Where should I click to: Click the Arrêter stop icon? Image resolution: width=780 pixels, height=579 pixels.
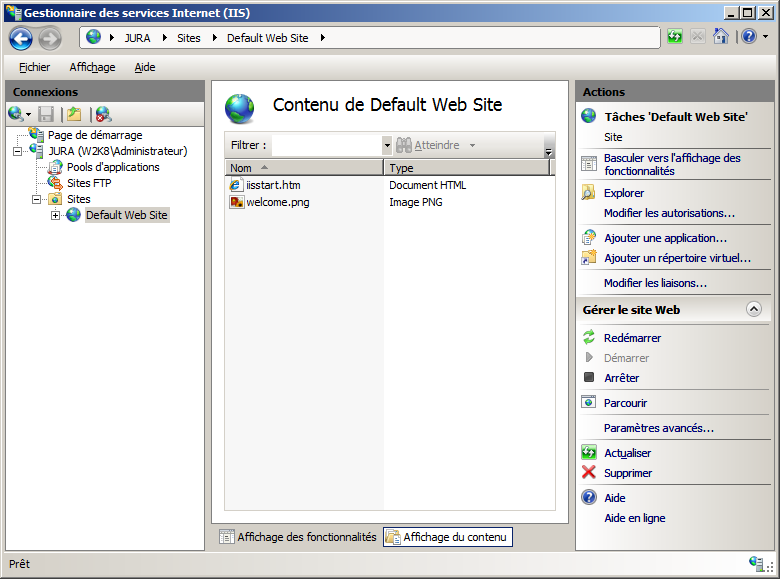(589, 378)
